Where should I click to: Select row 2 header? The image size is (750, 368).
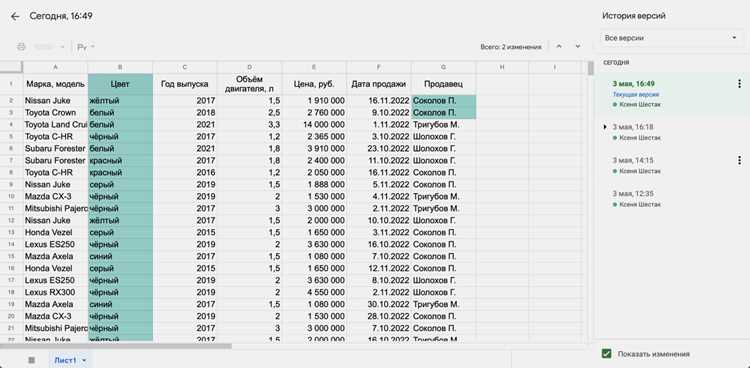11,101
